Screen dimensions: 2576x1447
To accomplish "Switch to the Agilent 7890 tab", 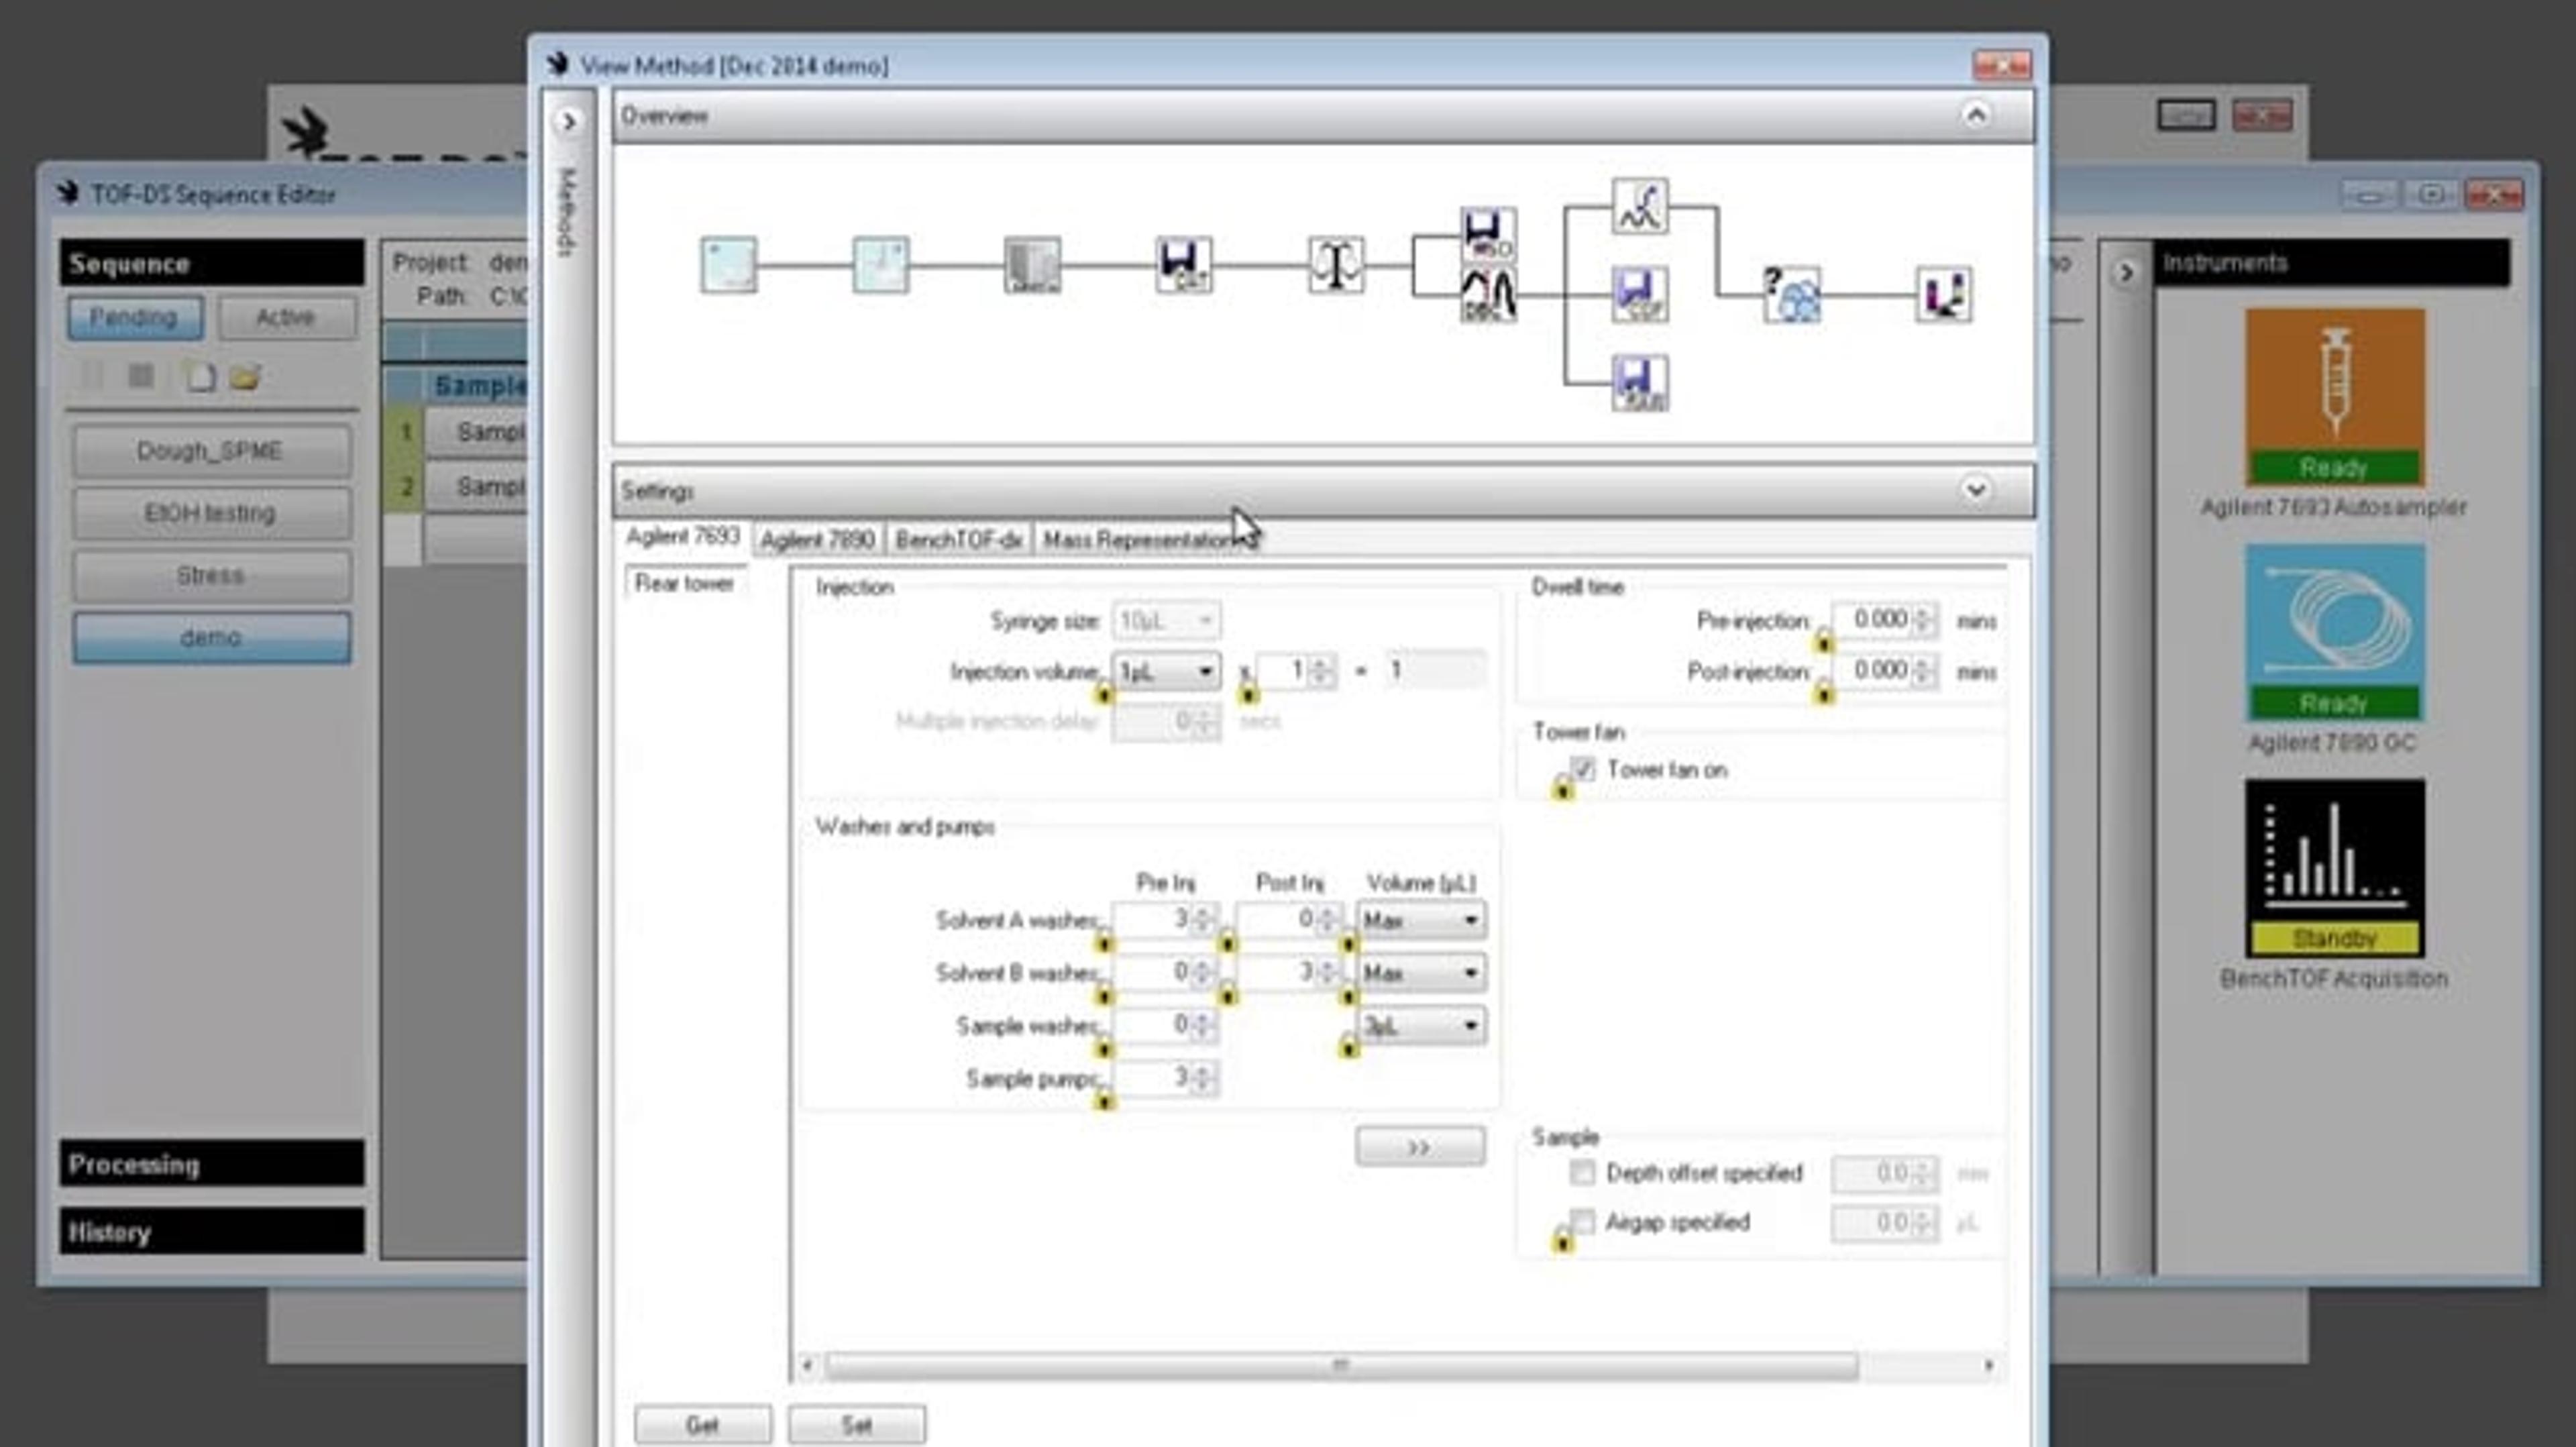I will tap(817, 540).
